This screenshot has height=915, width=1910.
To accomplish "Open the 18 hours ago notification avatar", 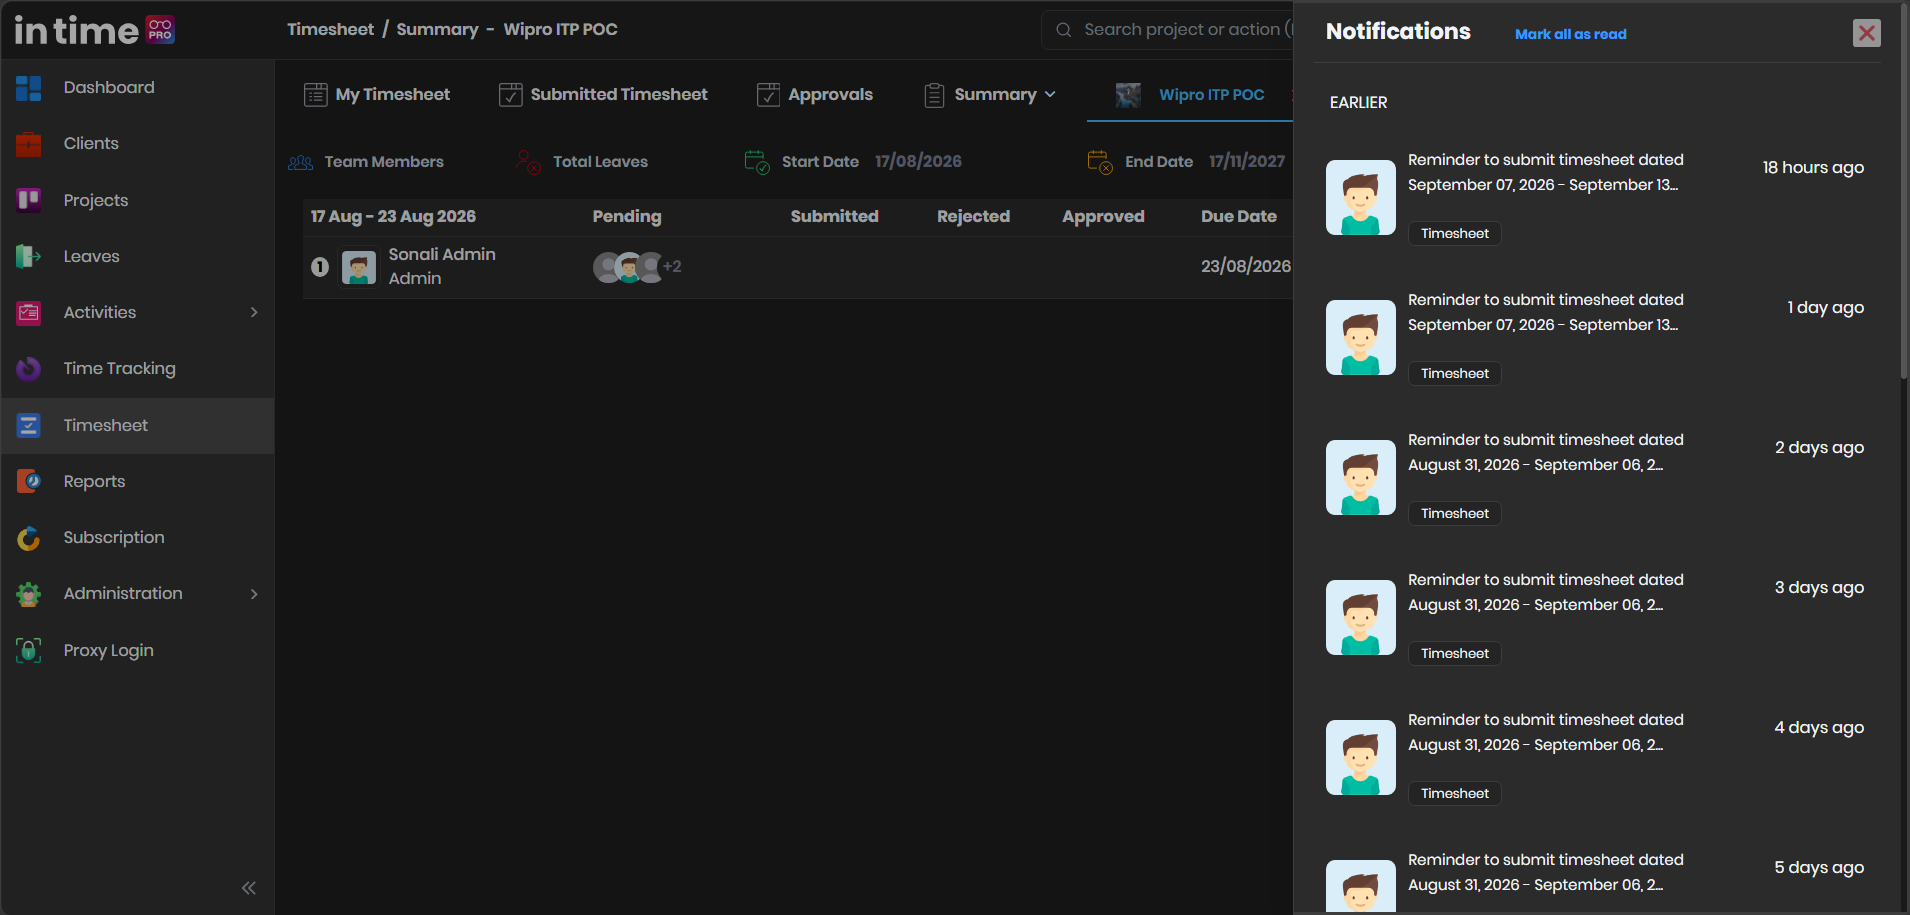I will 1361,198.
